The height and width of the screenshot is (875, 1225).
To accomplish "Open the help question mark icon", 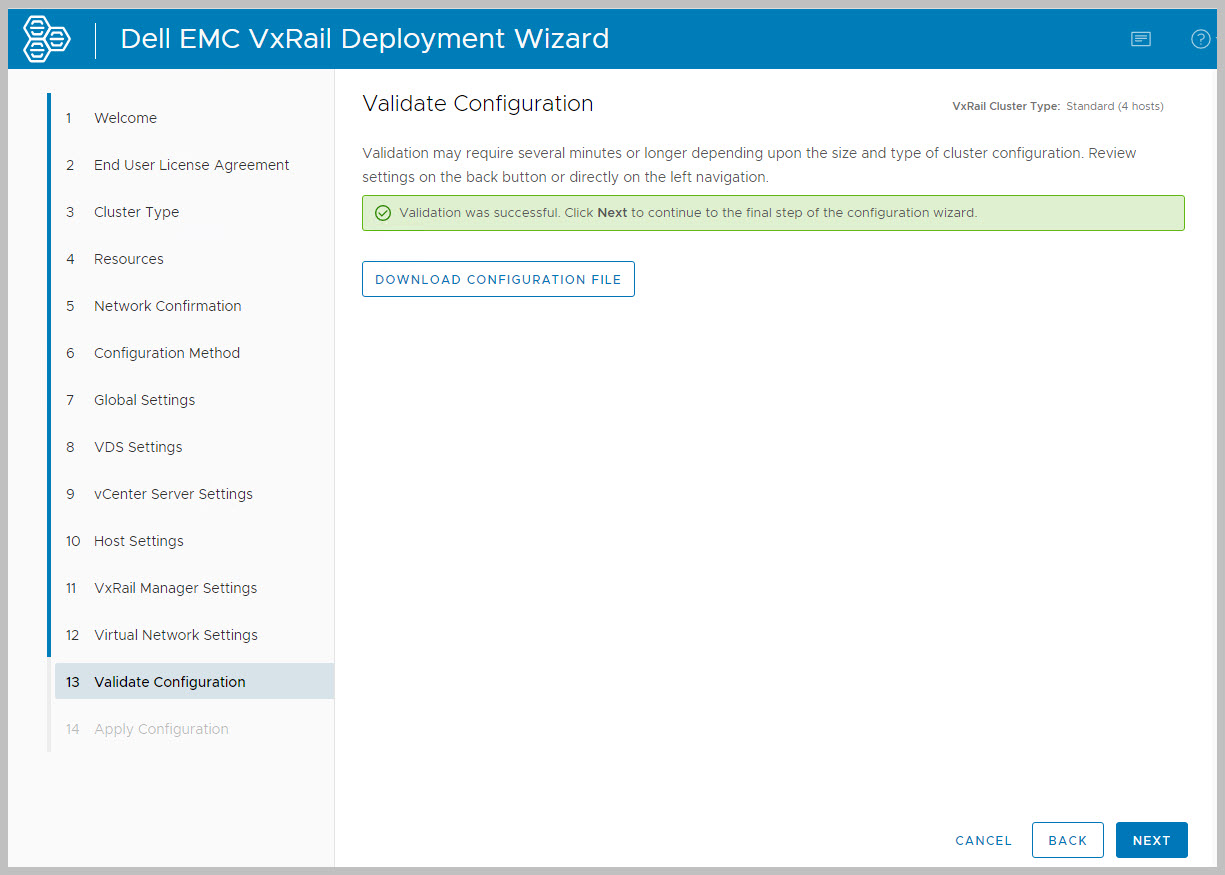I will tap(1200, 39).
